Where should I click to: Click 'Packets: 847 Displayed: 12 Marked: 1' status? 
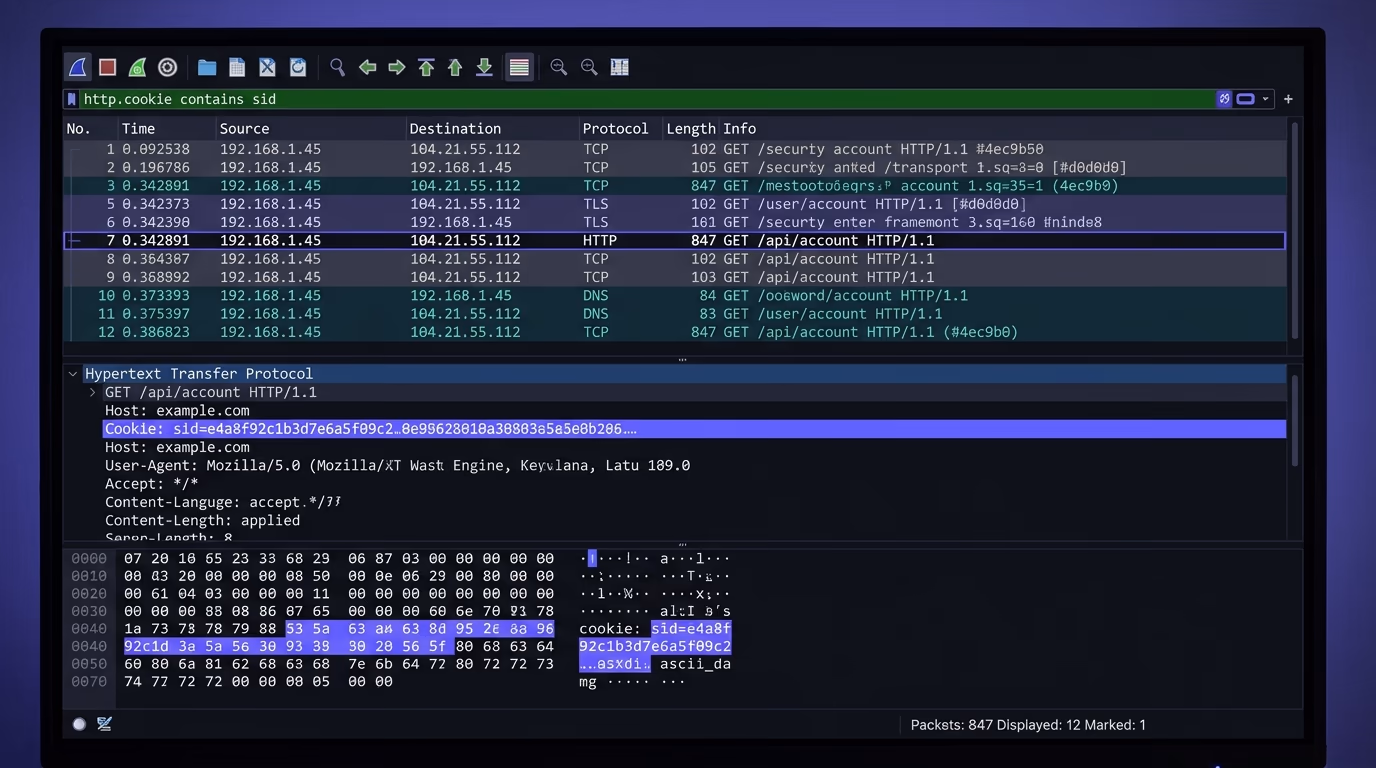1028,725
